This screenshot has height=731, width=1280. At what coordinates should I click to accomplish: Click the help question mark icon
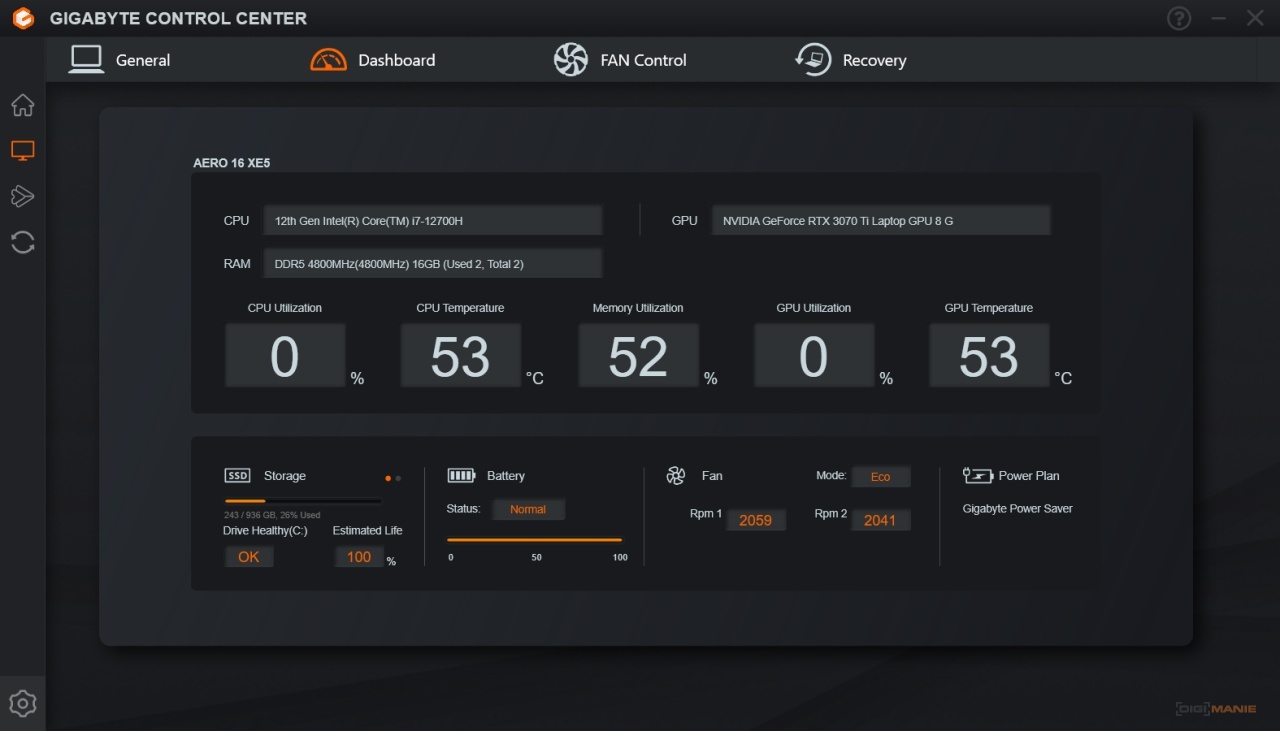point(1179,18)
